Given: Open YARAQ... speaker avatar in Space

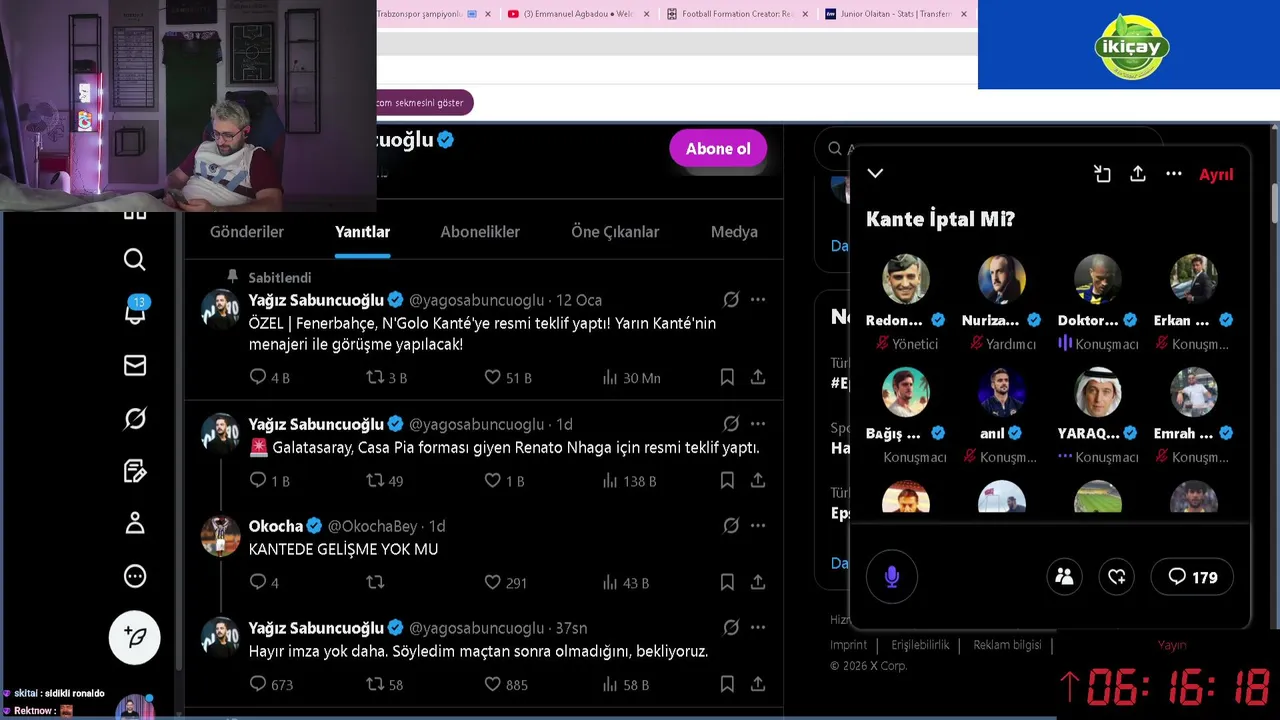Looking at the screenshot, I should pos(1098,392).
